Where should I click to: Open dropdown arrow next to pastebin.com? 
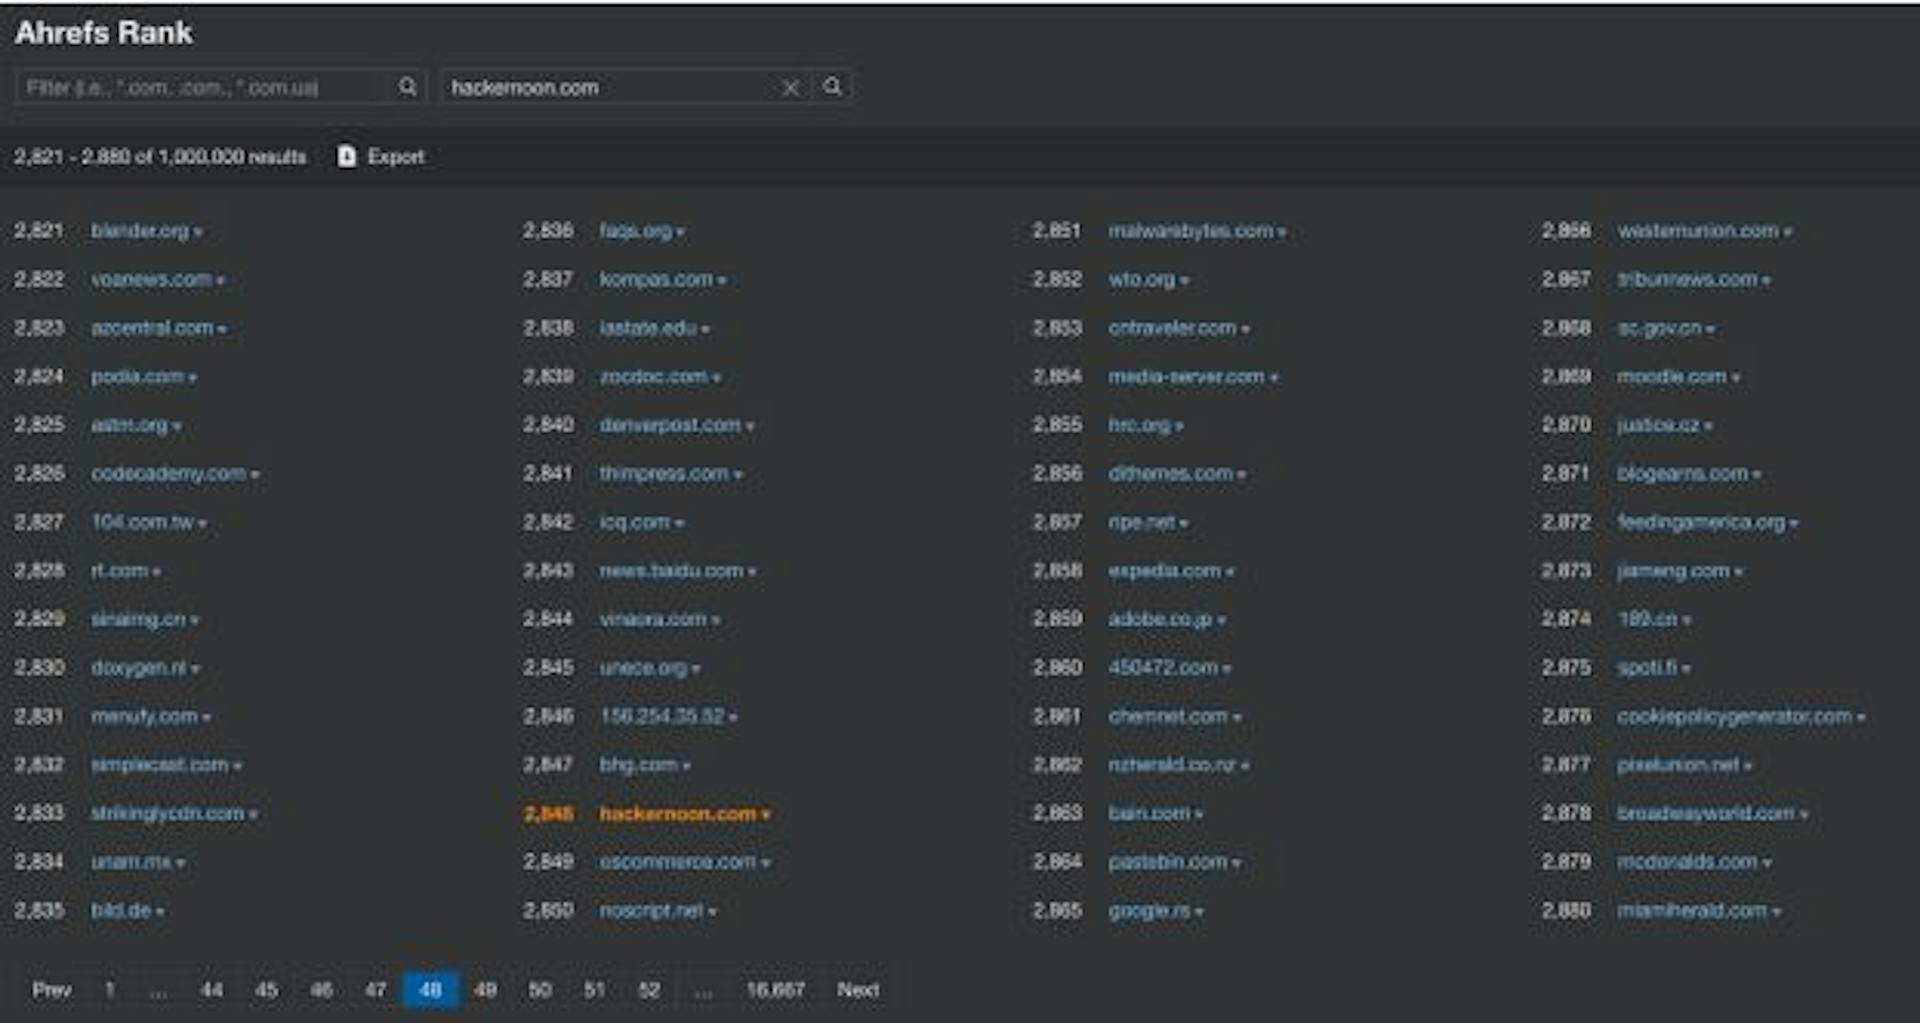pos(1236,863)
